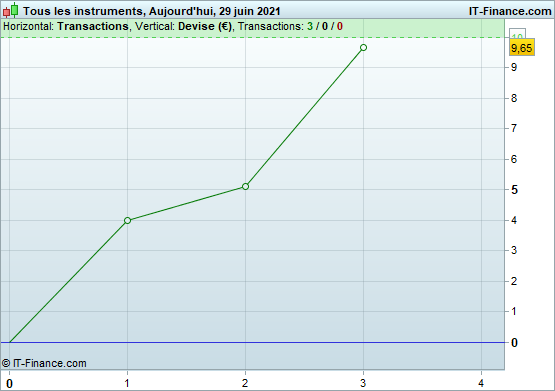The width and height of the screenshot is (555, 391).
Task: Click the green winning transactions count '3'
Action: tap(310, 26)
